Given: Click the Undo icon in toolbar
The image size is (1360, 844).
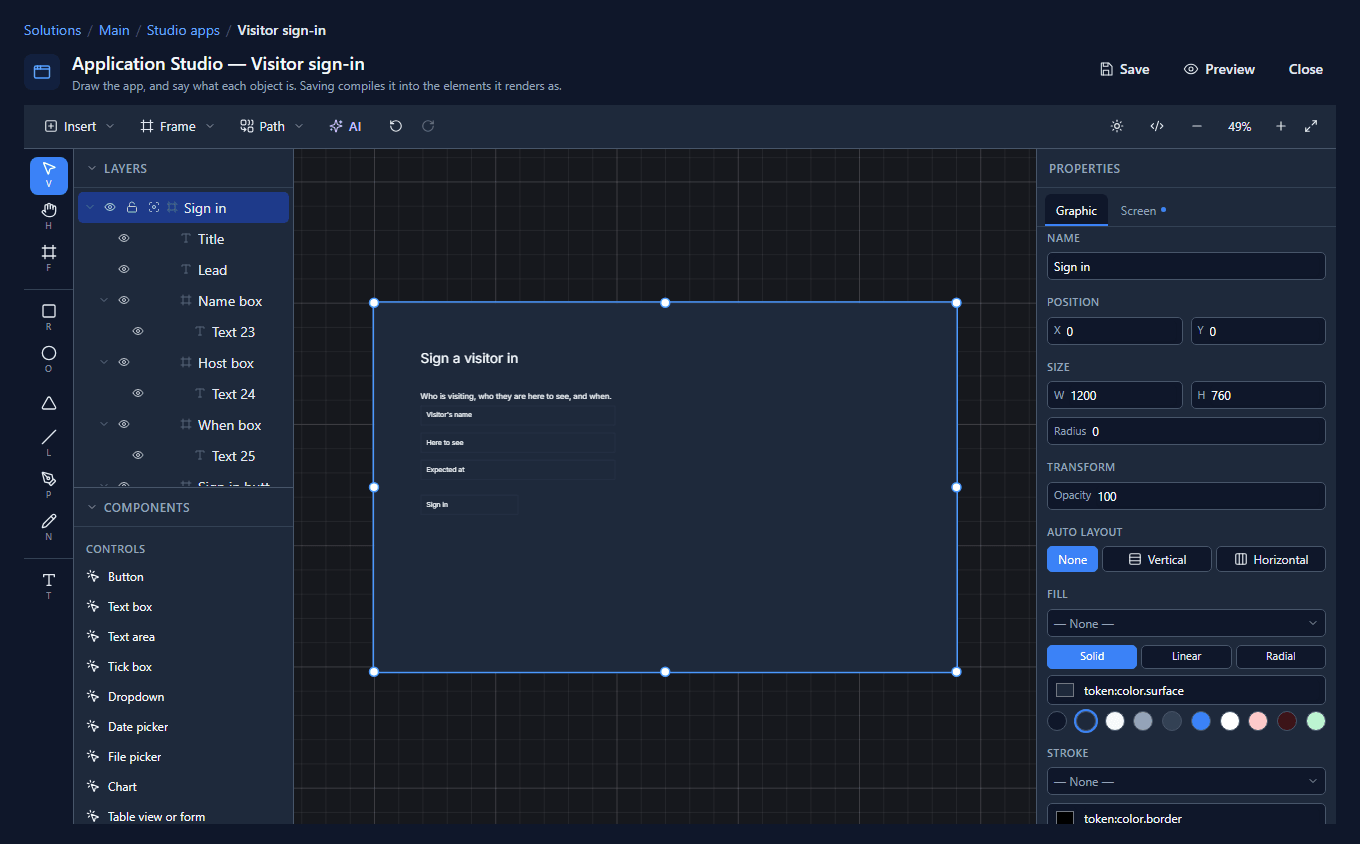Looking at the screenshot, I should click(396, 126).
